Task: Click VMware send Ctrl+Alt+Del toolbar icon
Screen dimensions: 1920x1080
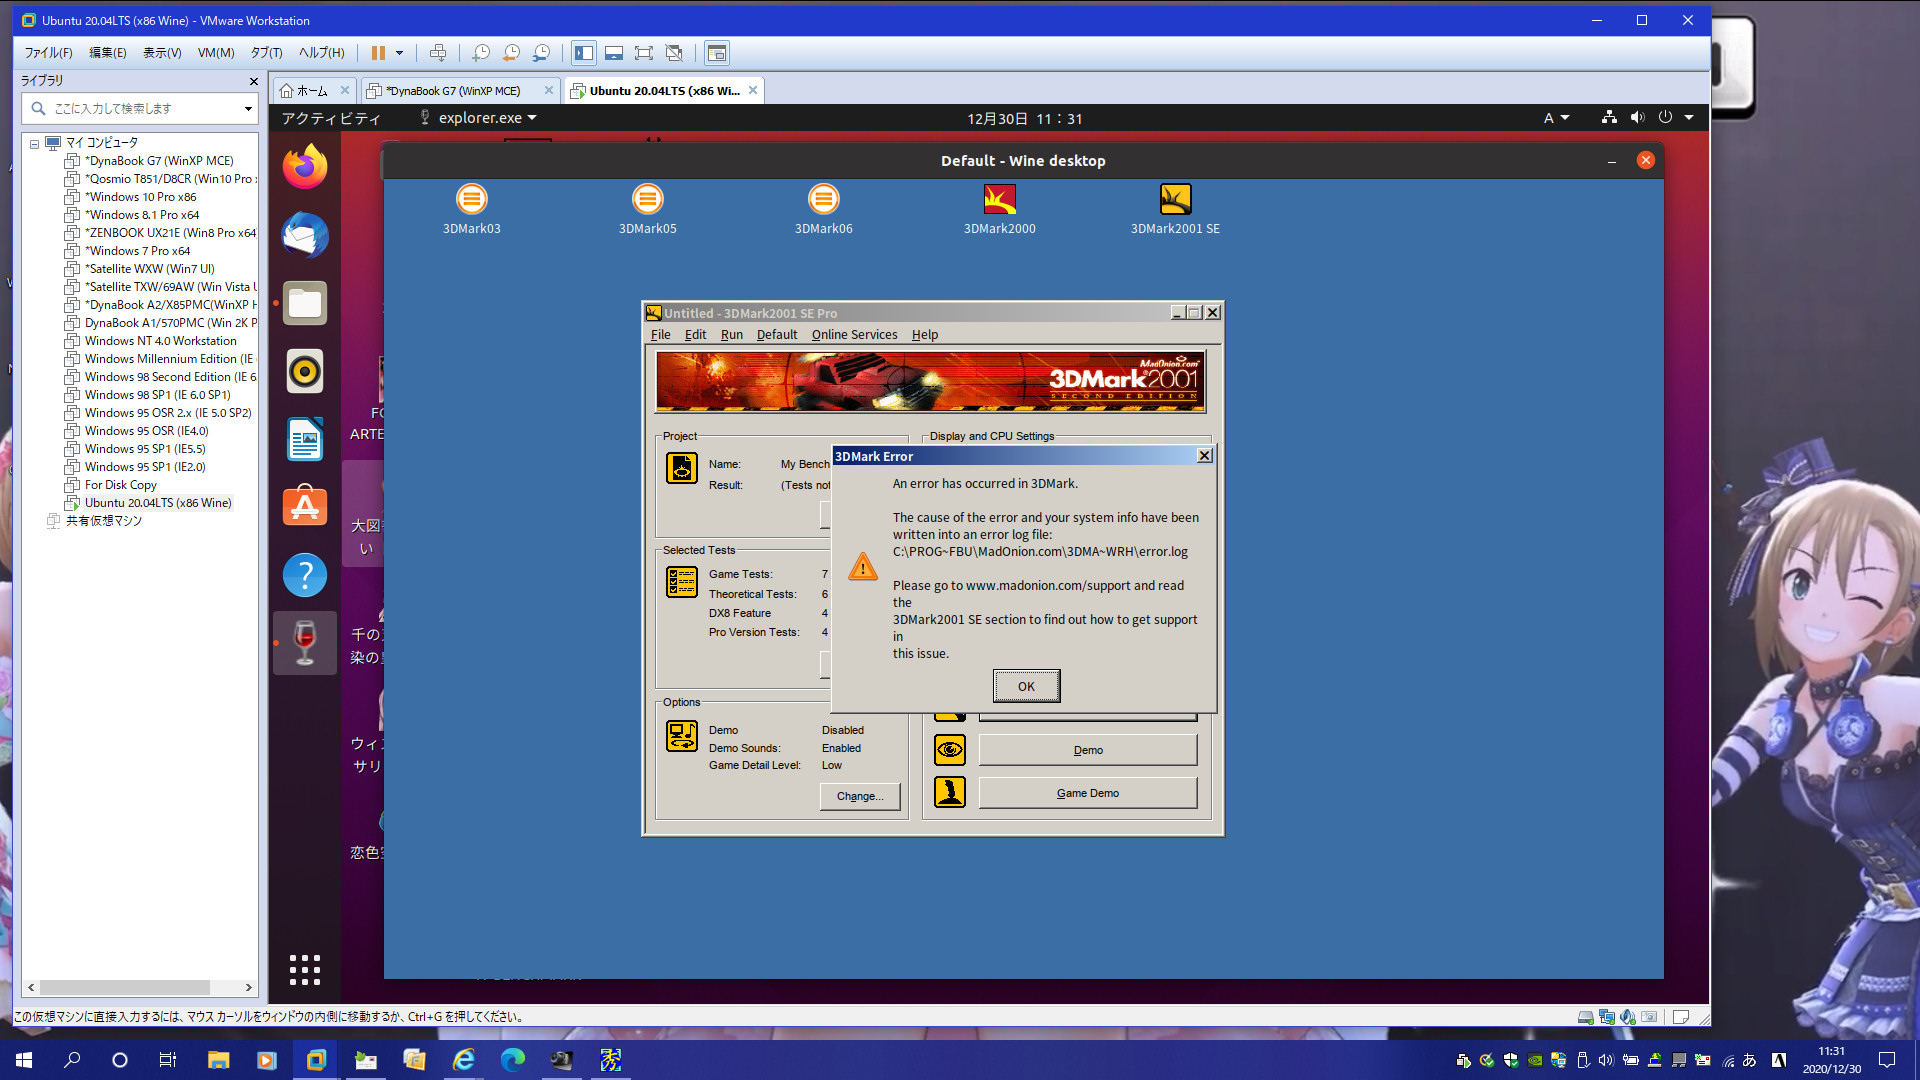Action: click(438, 53)
